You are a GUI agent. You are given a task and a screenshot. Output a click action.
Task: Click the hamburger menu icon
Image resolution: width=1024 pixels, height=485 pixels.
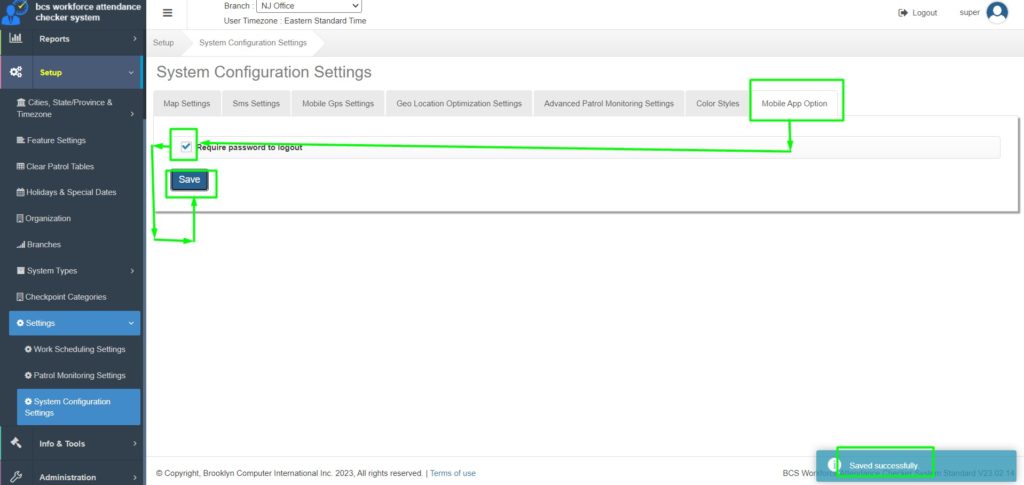[167, 13]
